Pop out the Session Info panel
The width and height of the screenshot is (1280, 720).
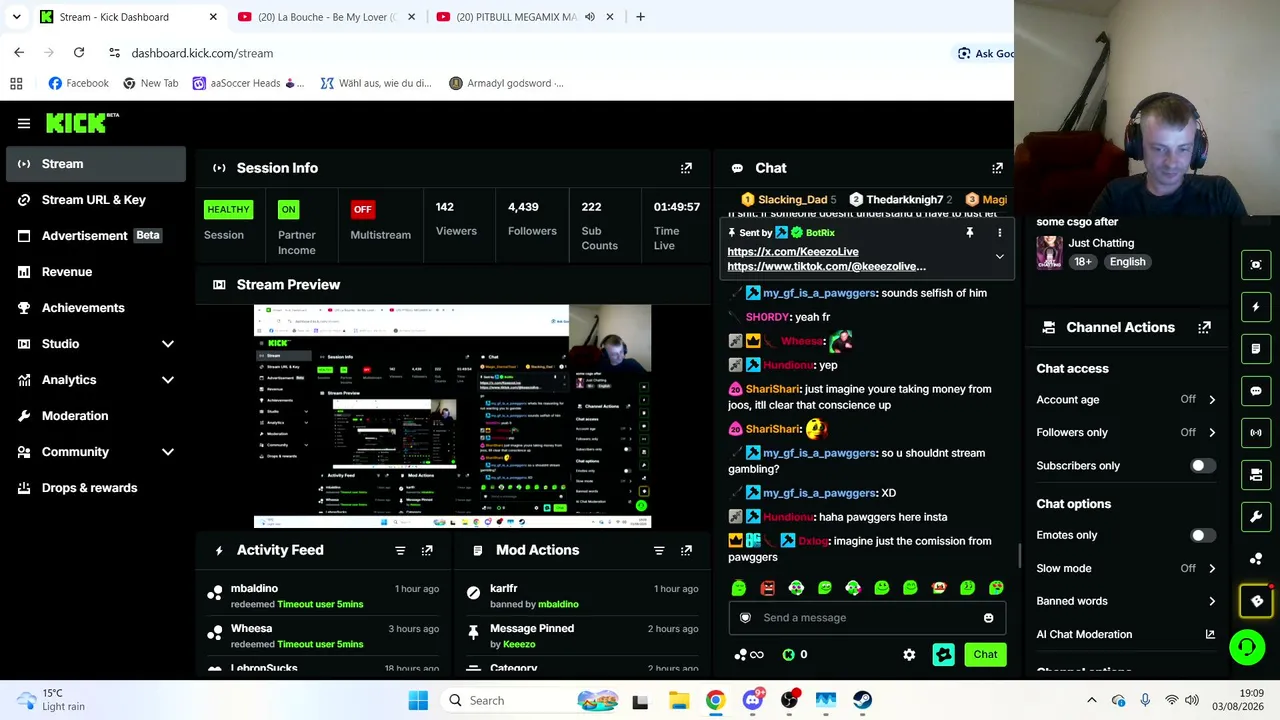[686, 168]
